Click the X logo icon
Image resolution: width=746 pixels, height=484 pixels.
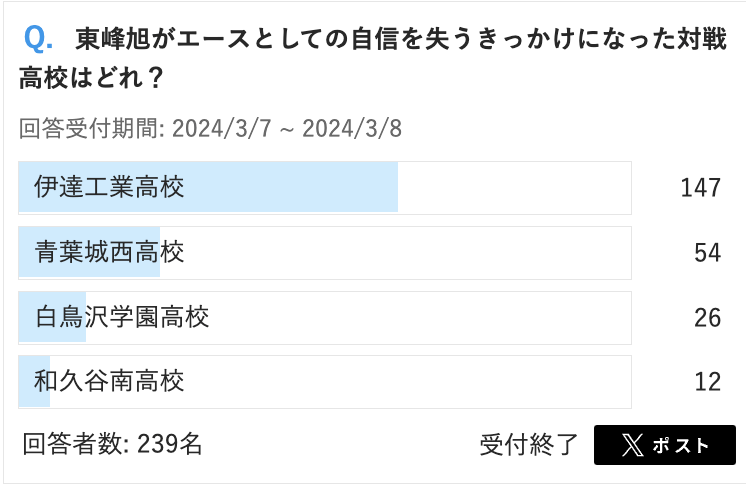632,446
